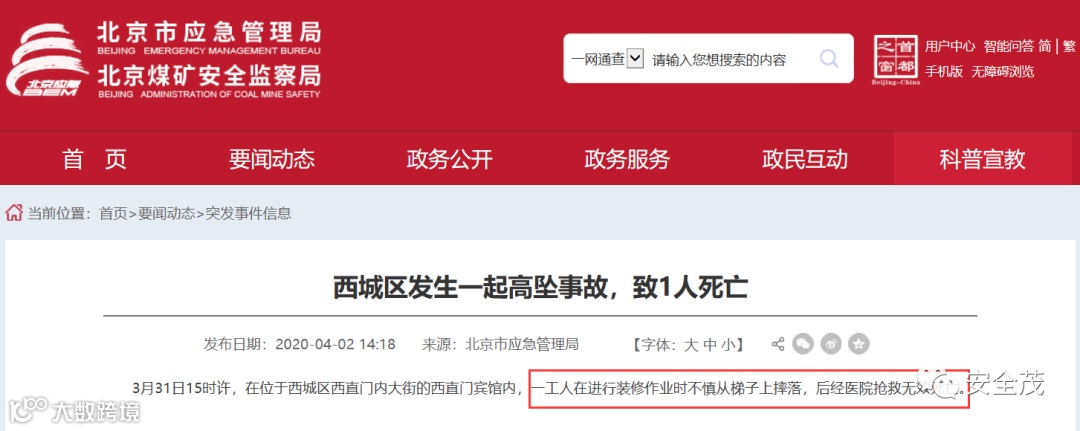Open the 用户中心 link

(950, 46)
